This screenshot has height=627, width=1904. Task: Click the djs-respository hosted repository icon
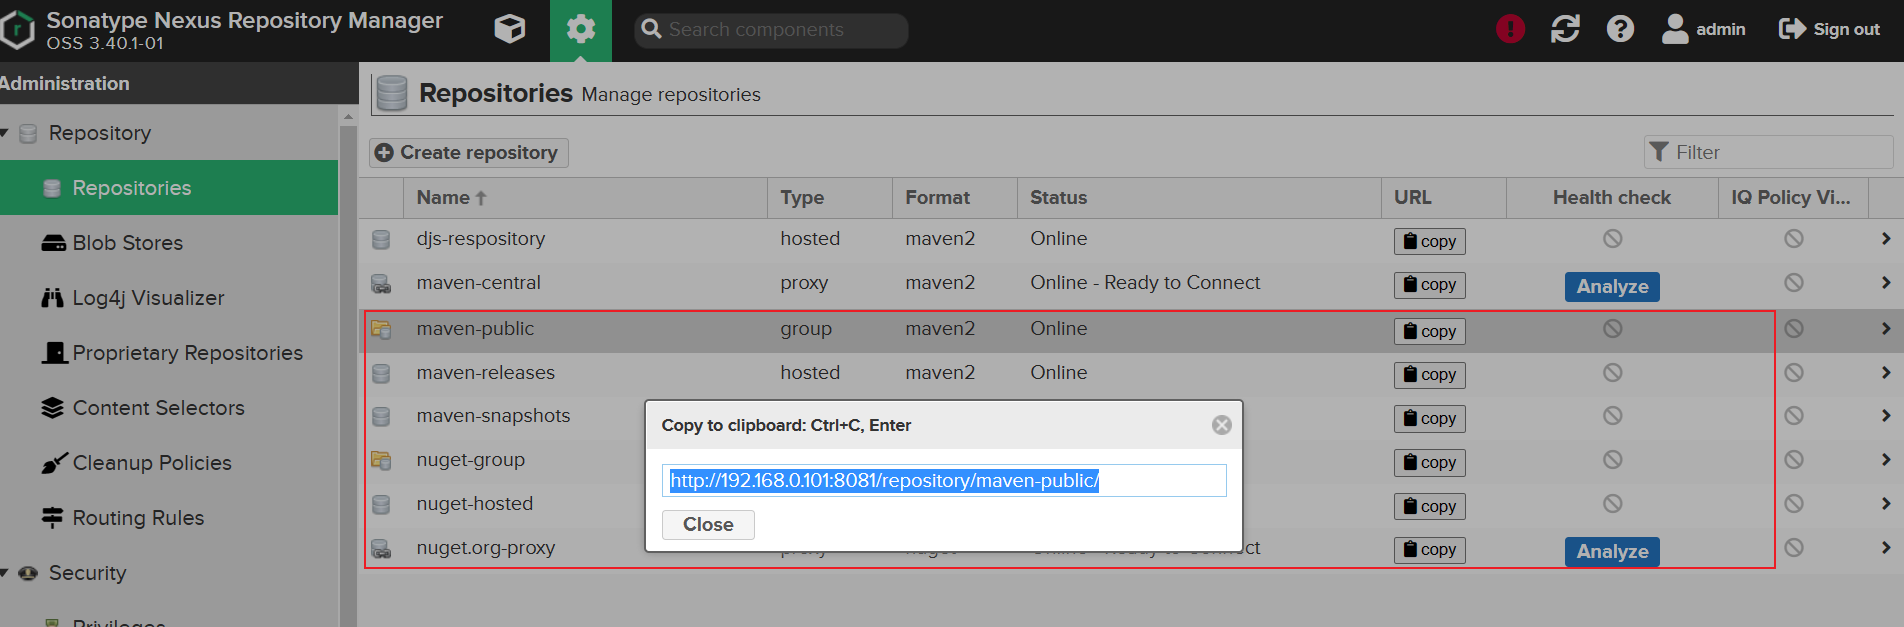[381, 240]
